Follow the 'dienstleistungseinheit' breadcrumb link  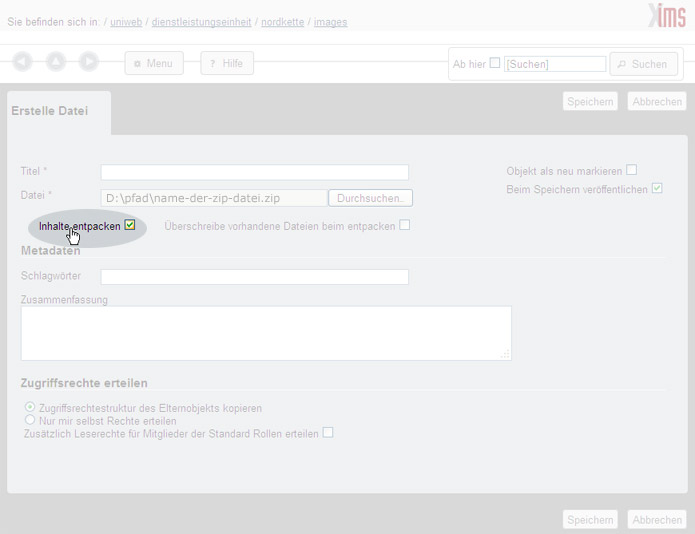point(202,22)
